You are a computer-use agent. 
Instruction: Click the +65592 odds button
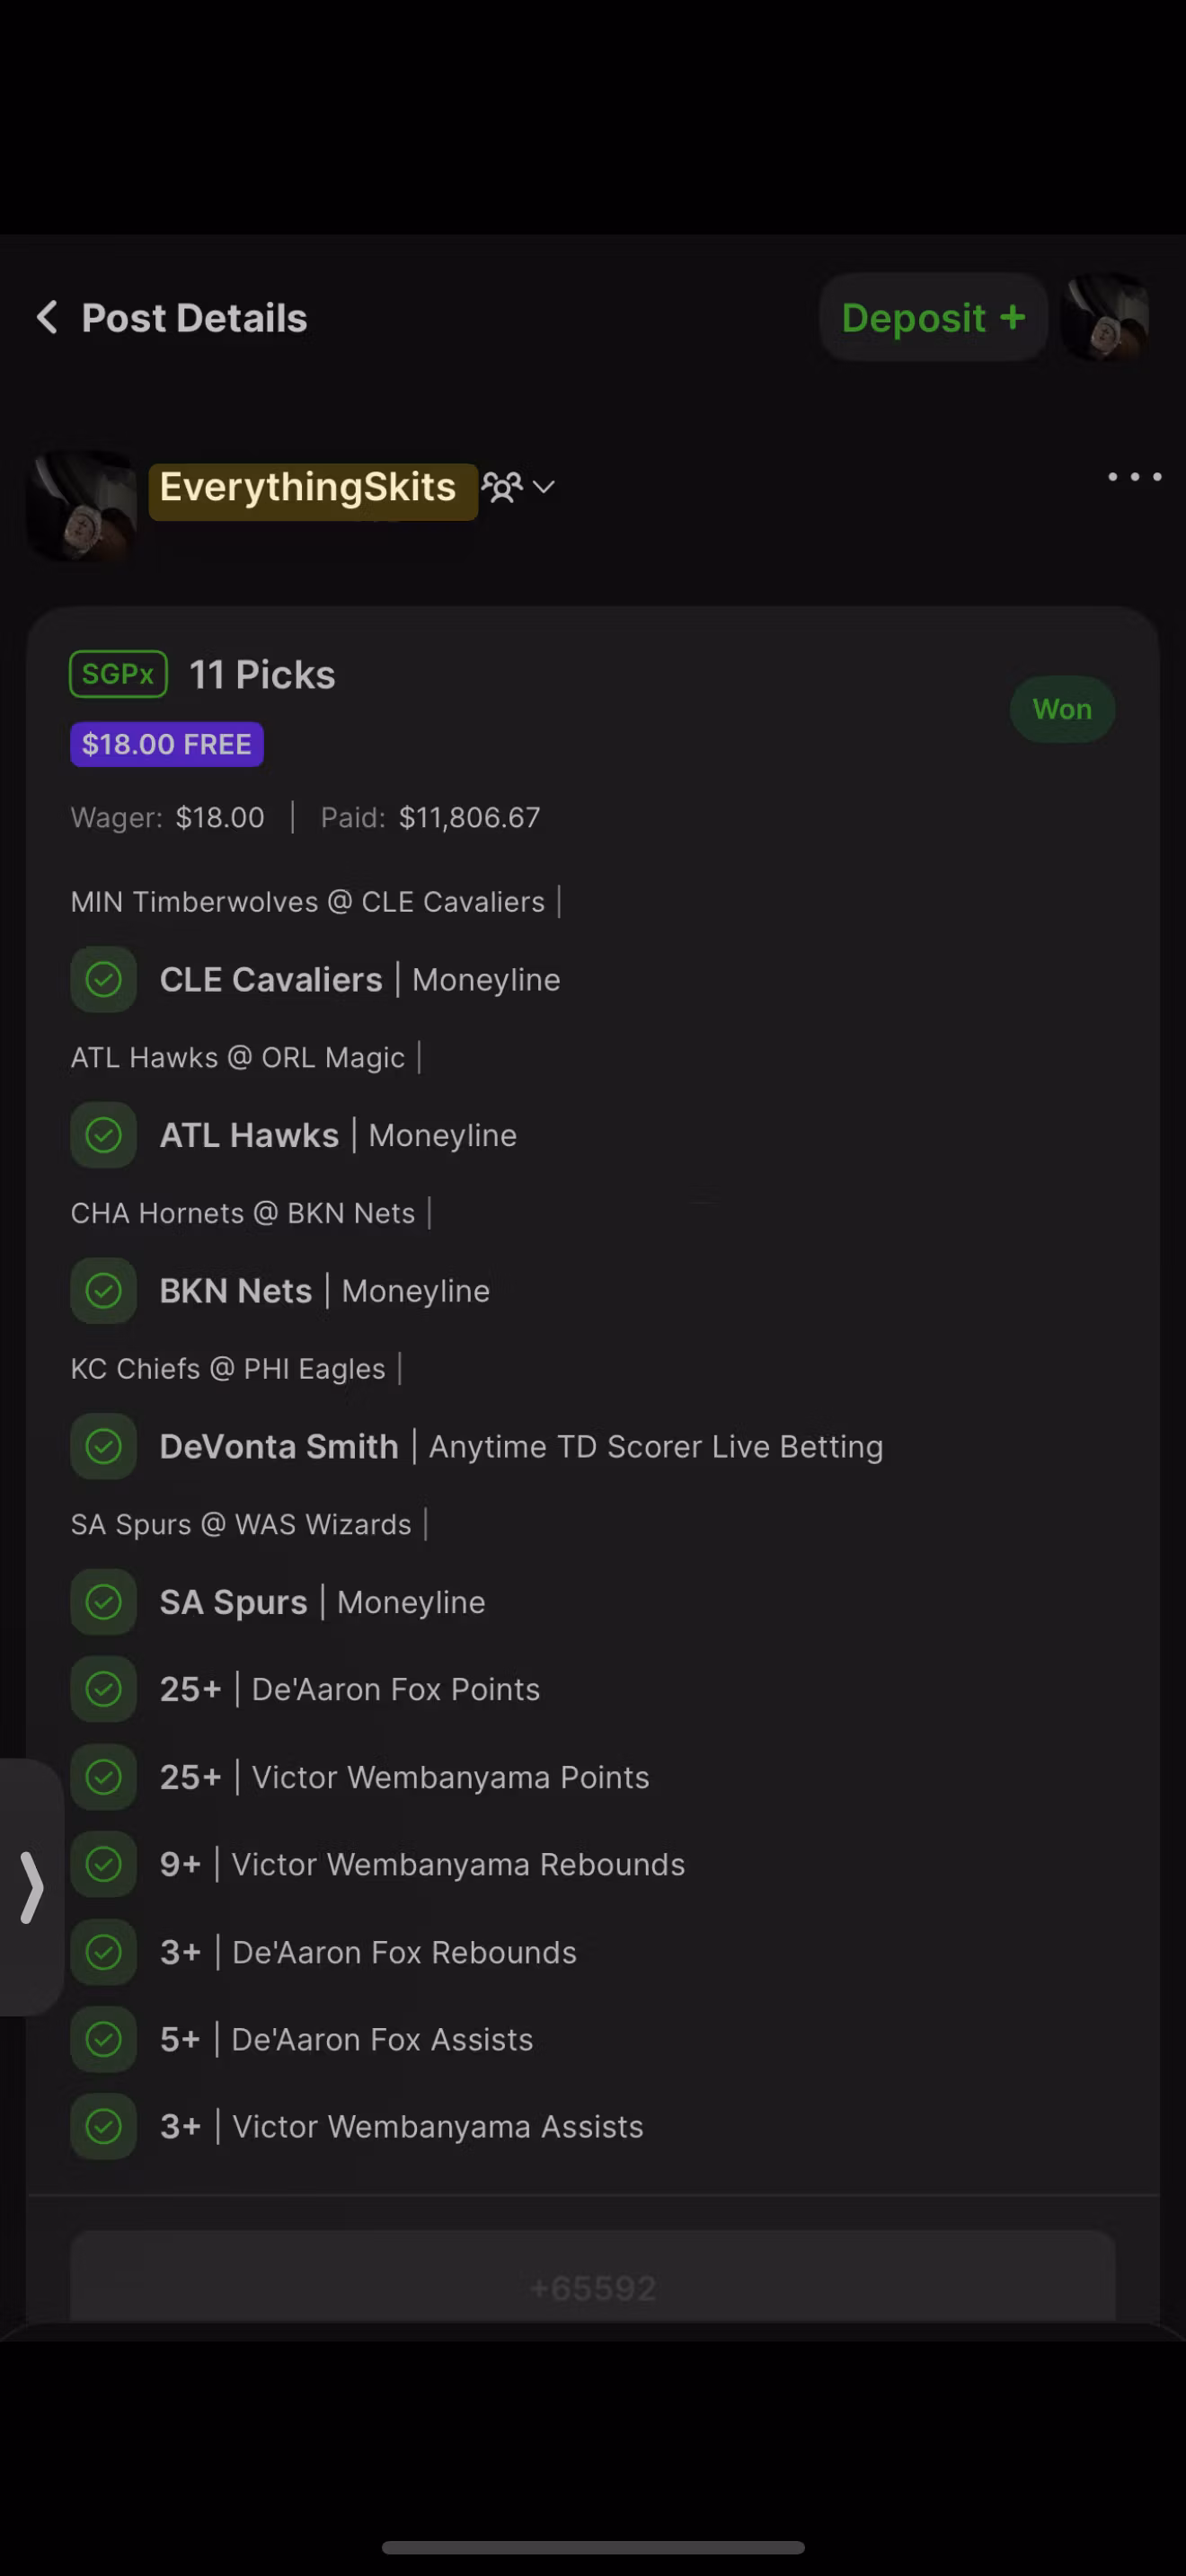click(x=592, y=2287)
